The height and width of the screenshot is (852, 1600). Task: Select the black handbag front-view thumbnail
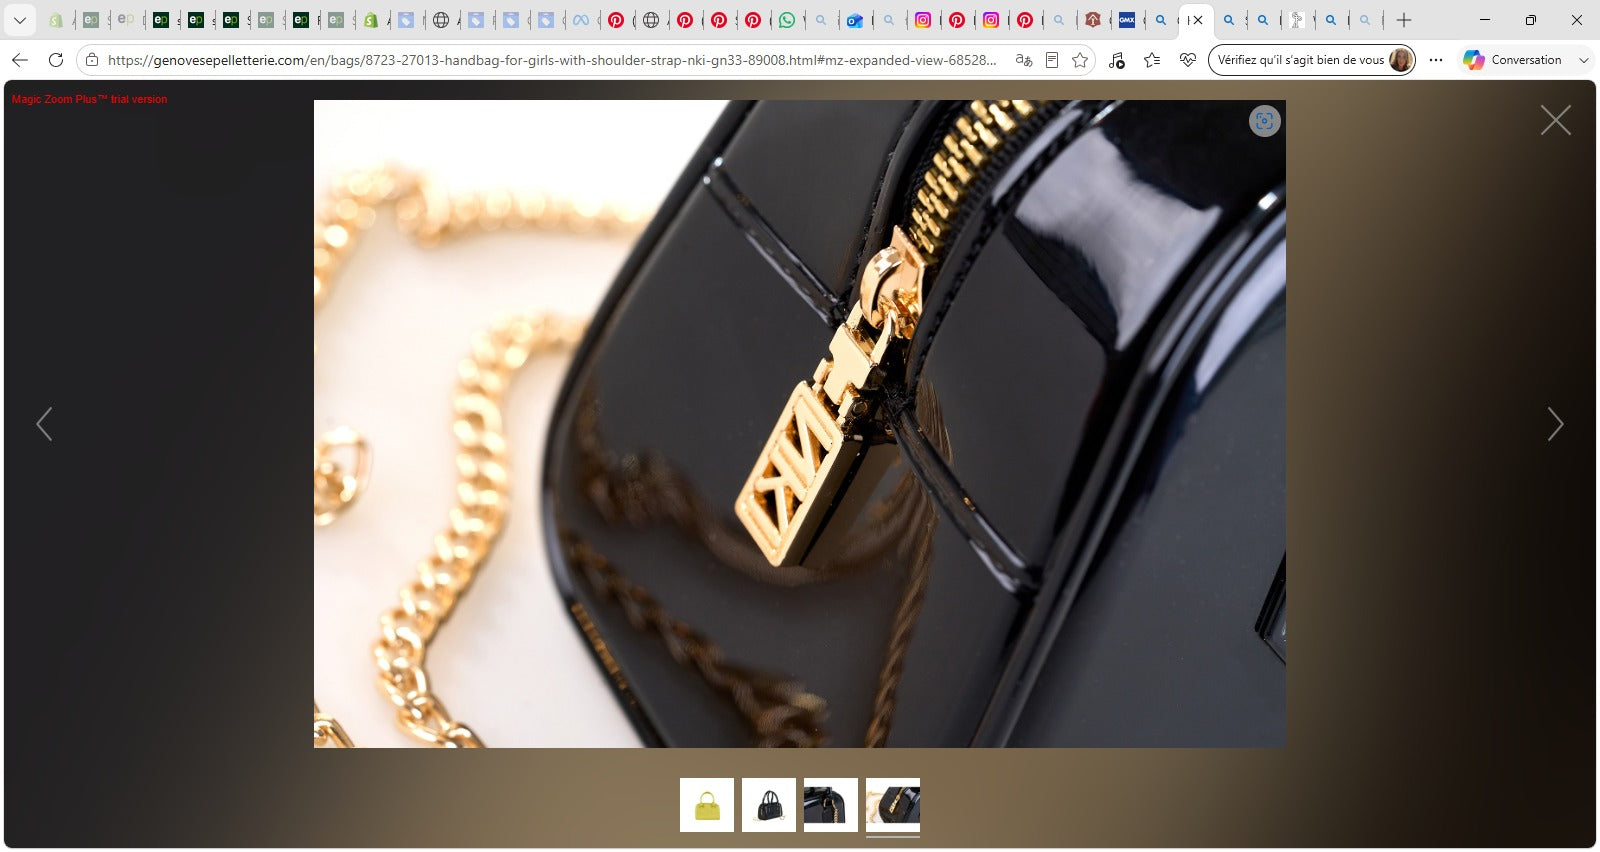pos(769,805)
